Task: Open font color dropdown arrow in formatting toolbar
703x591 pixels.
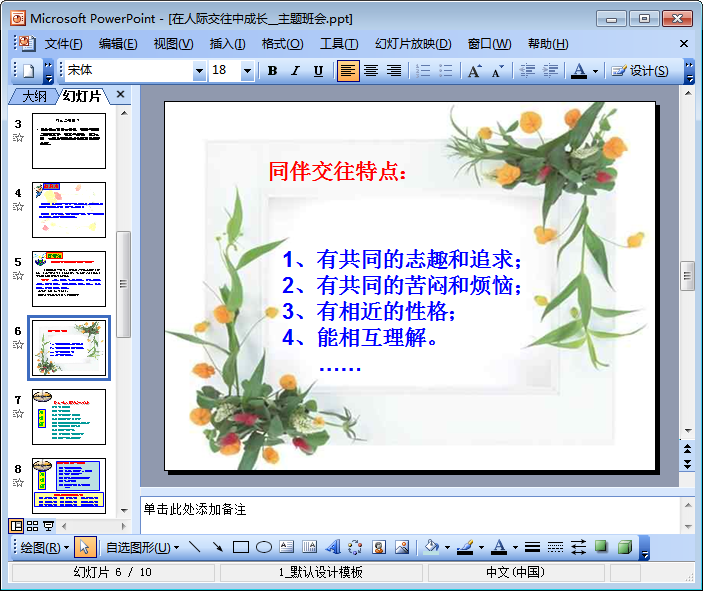Action: pos(595,71)
